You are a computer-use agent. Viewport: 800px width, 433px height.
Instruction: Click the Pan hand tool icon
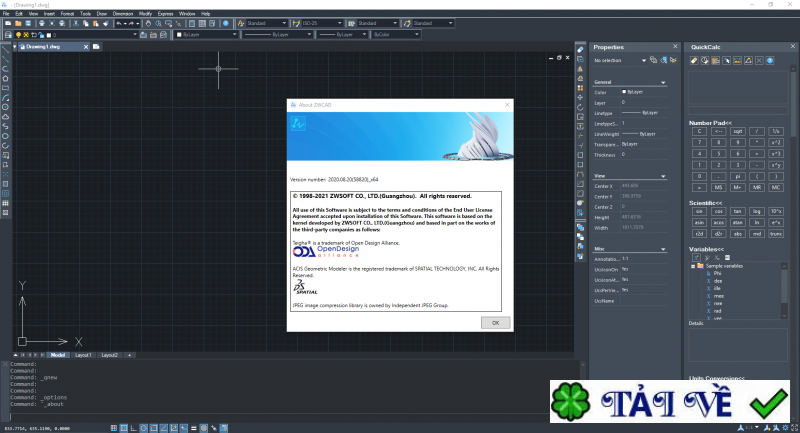click(x=148, y=23)
